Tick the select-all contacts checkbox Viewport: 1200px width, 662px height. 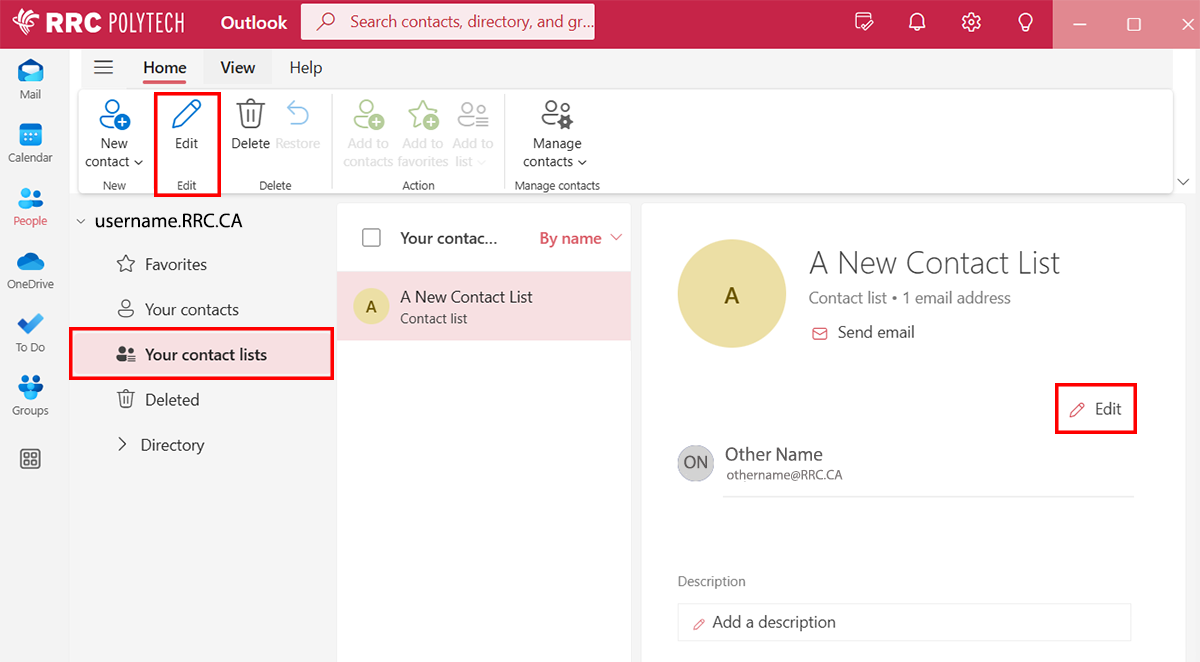click(x=371, y=238)
